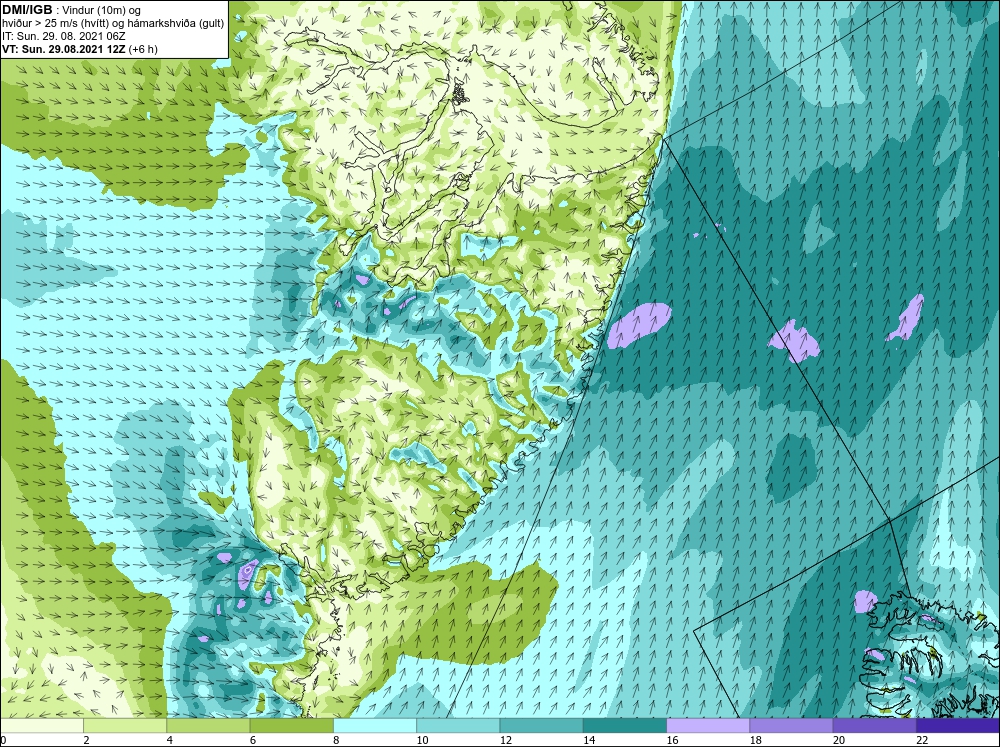Click the 2–4 m/s light green legend swatch
The image size is (1000, 747).
tap(125, 726)
